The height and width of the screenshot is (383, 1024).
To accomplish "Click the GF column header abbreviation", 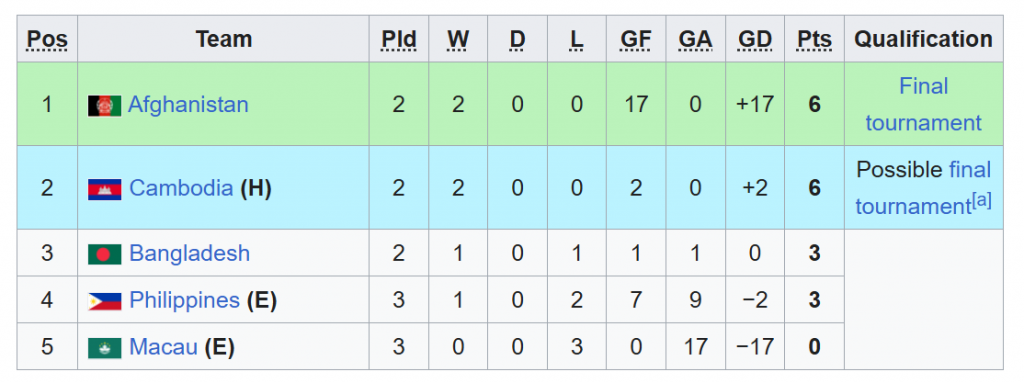I will pyautogui.click(x=635, y=40).
